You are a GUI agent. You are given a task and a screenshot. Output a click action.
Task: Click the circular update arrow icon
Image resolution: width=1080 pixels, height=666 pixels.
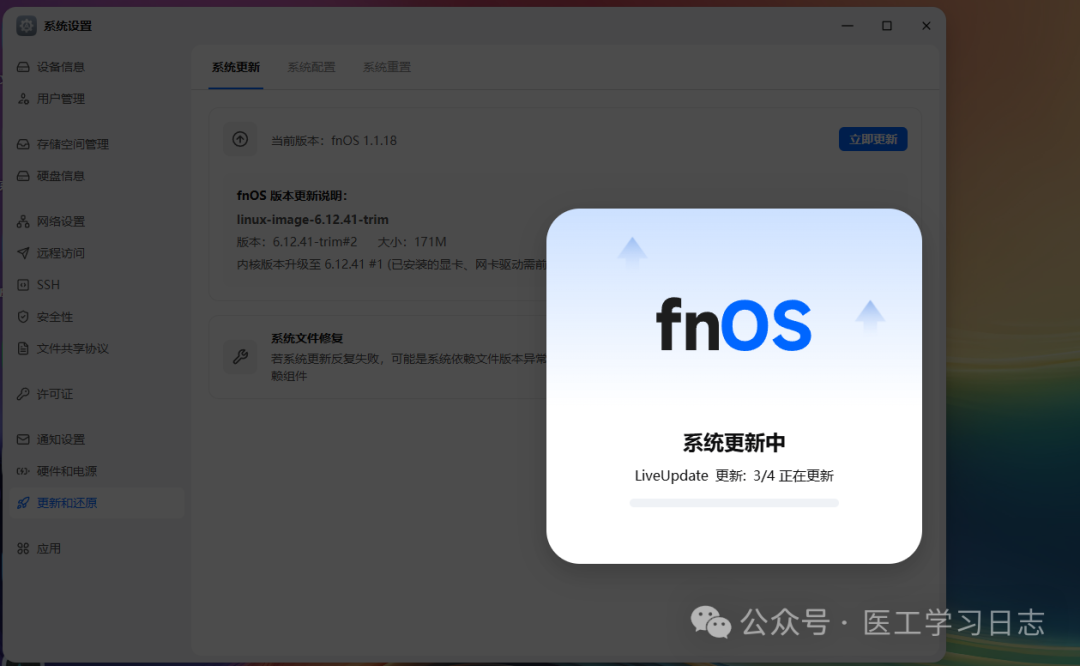point(240,139)
